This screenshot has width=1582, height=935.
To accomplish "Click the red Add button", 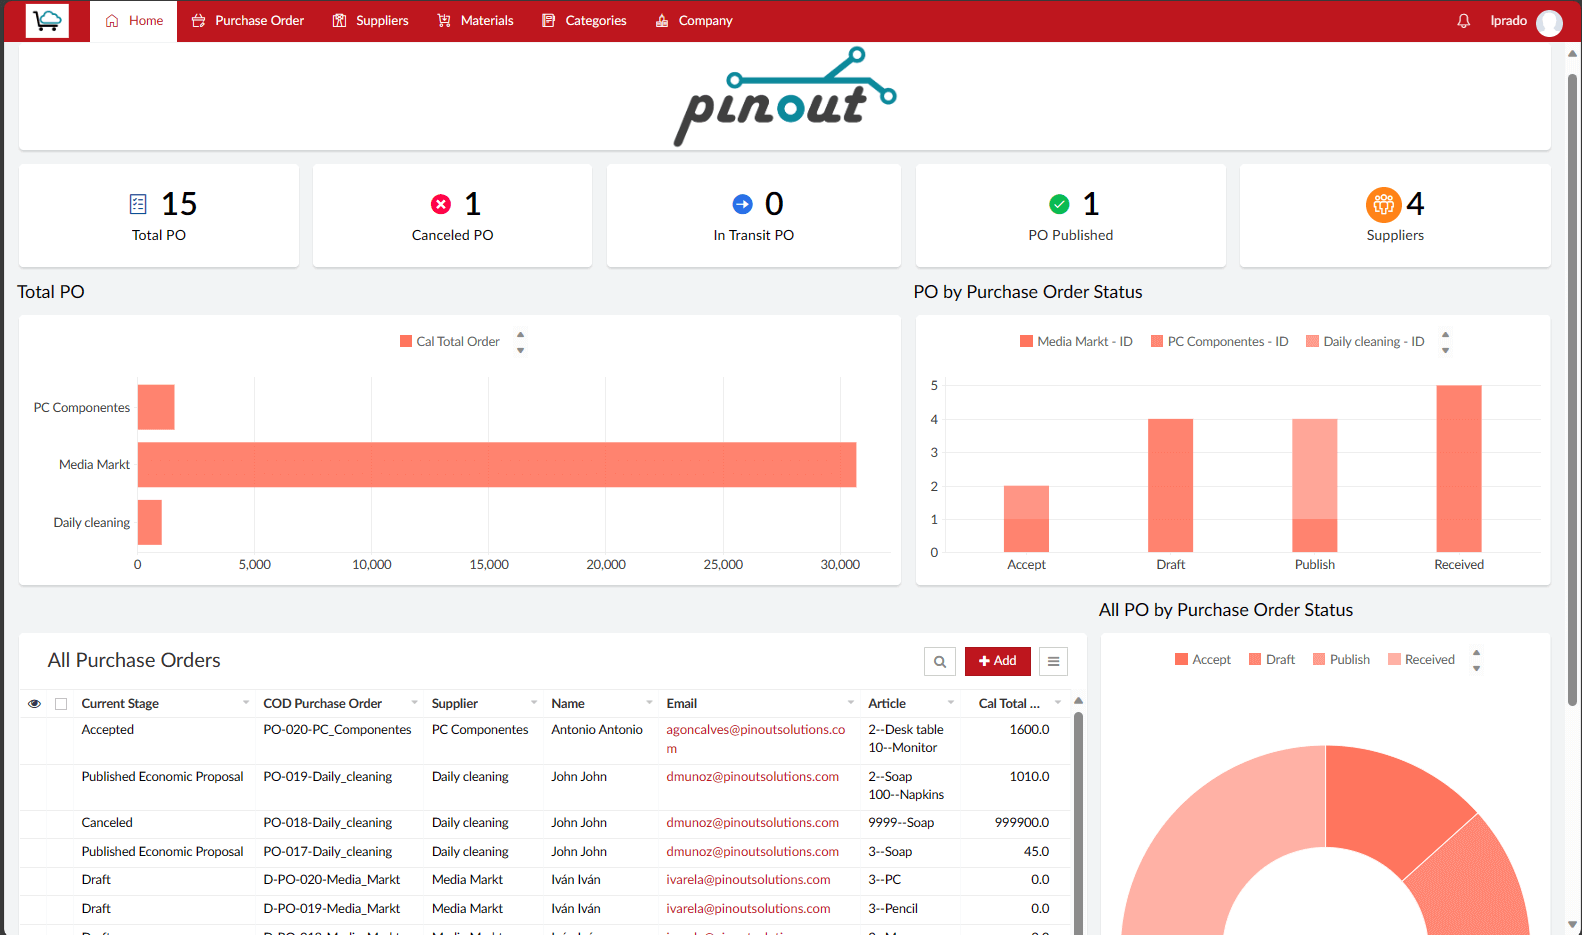I will point(998,661).
